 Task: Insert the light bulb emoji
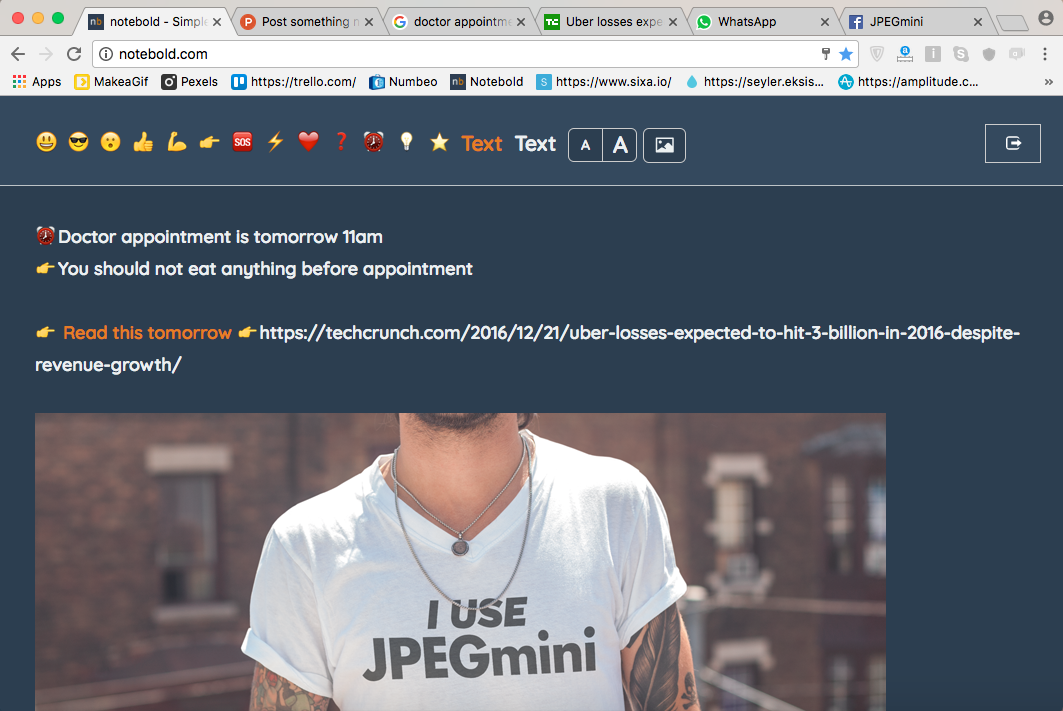[x=406, y=142]
